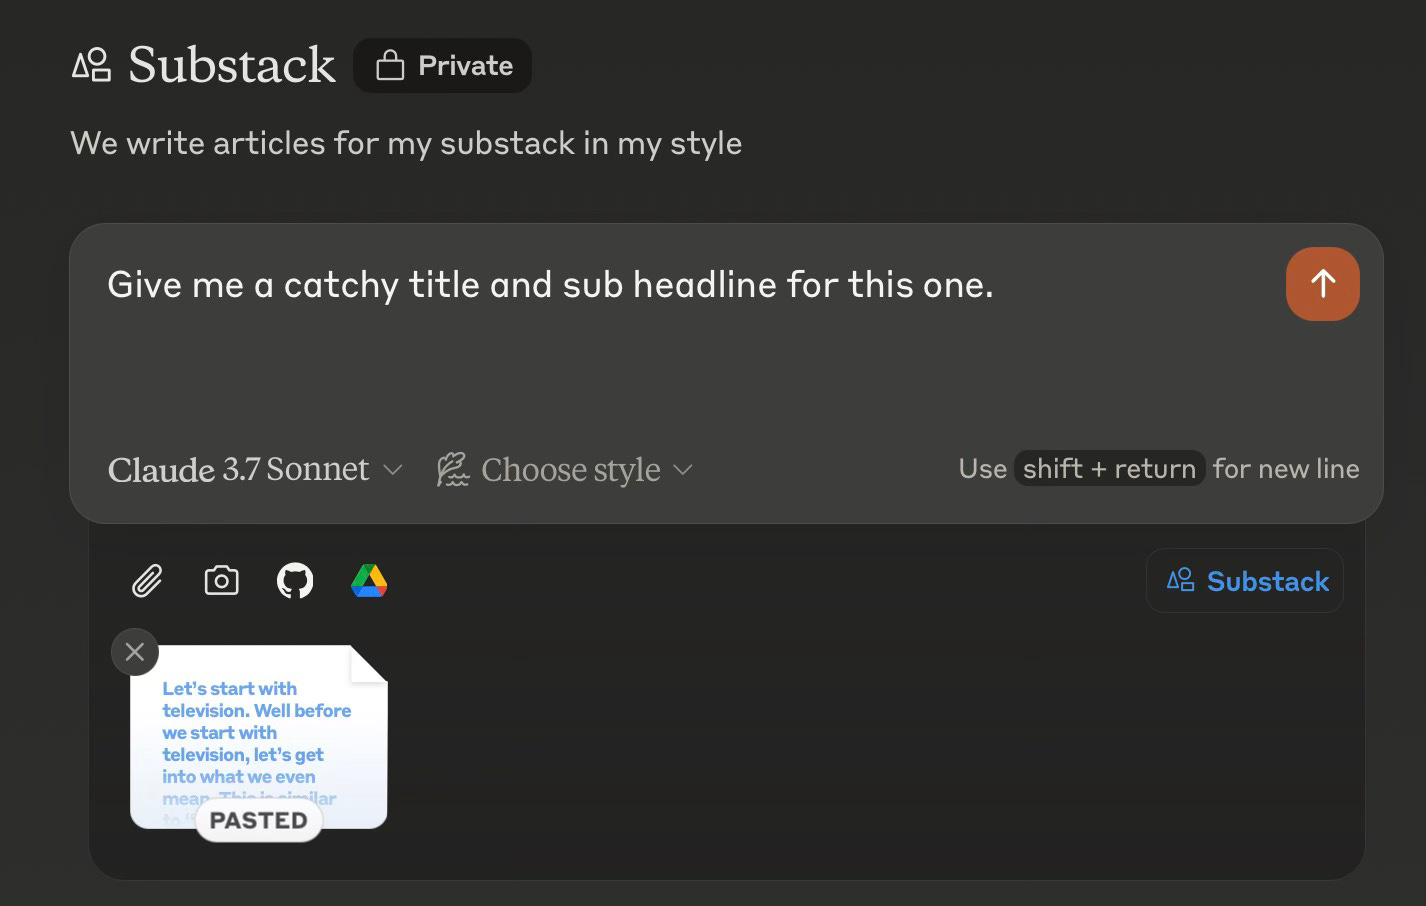The width and height of the screenshot is (1426, 906).
Task: Click the Substack project title heading
Action: [x=232, y=65]
